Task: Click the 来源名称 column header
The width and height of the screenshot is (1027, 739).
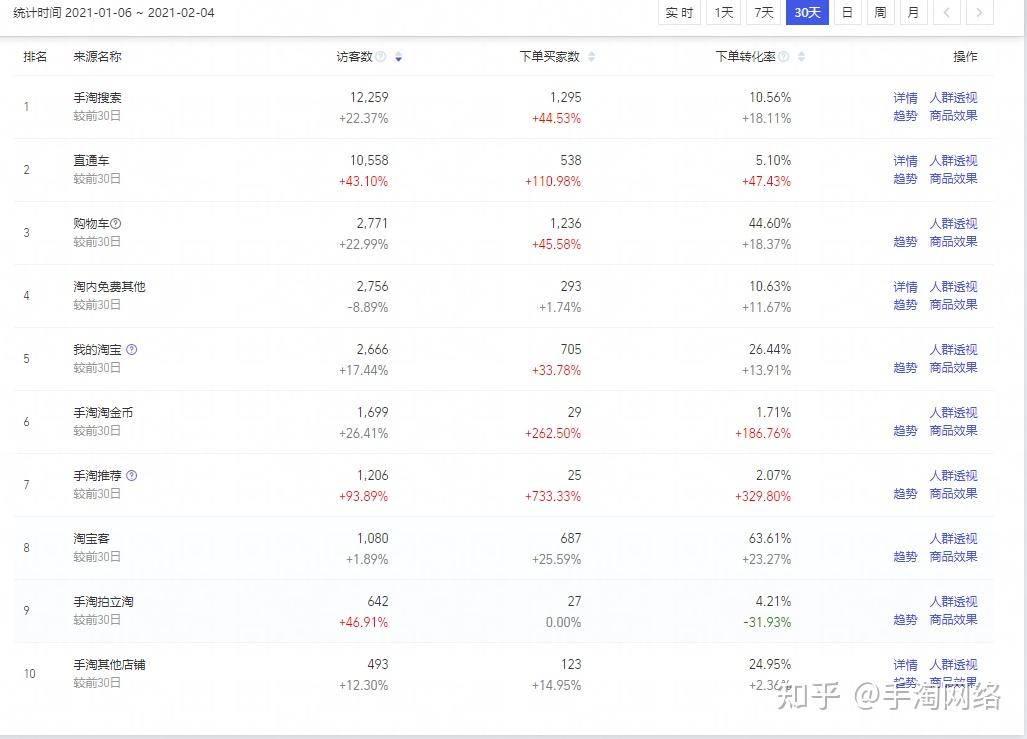Action: [x=97, y=57]
